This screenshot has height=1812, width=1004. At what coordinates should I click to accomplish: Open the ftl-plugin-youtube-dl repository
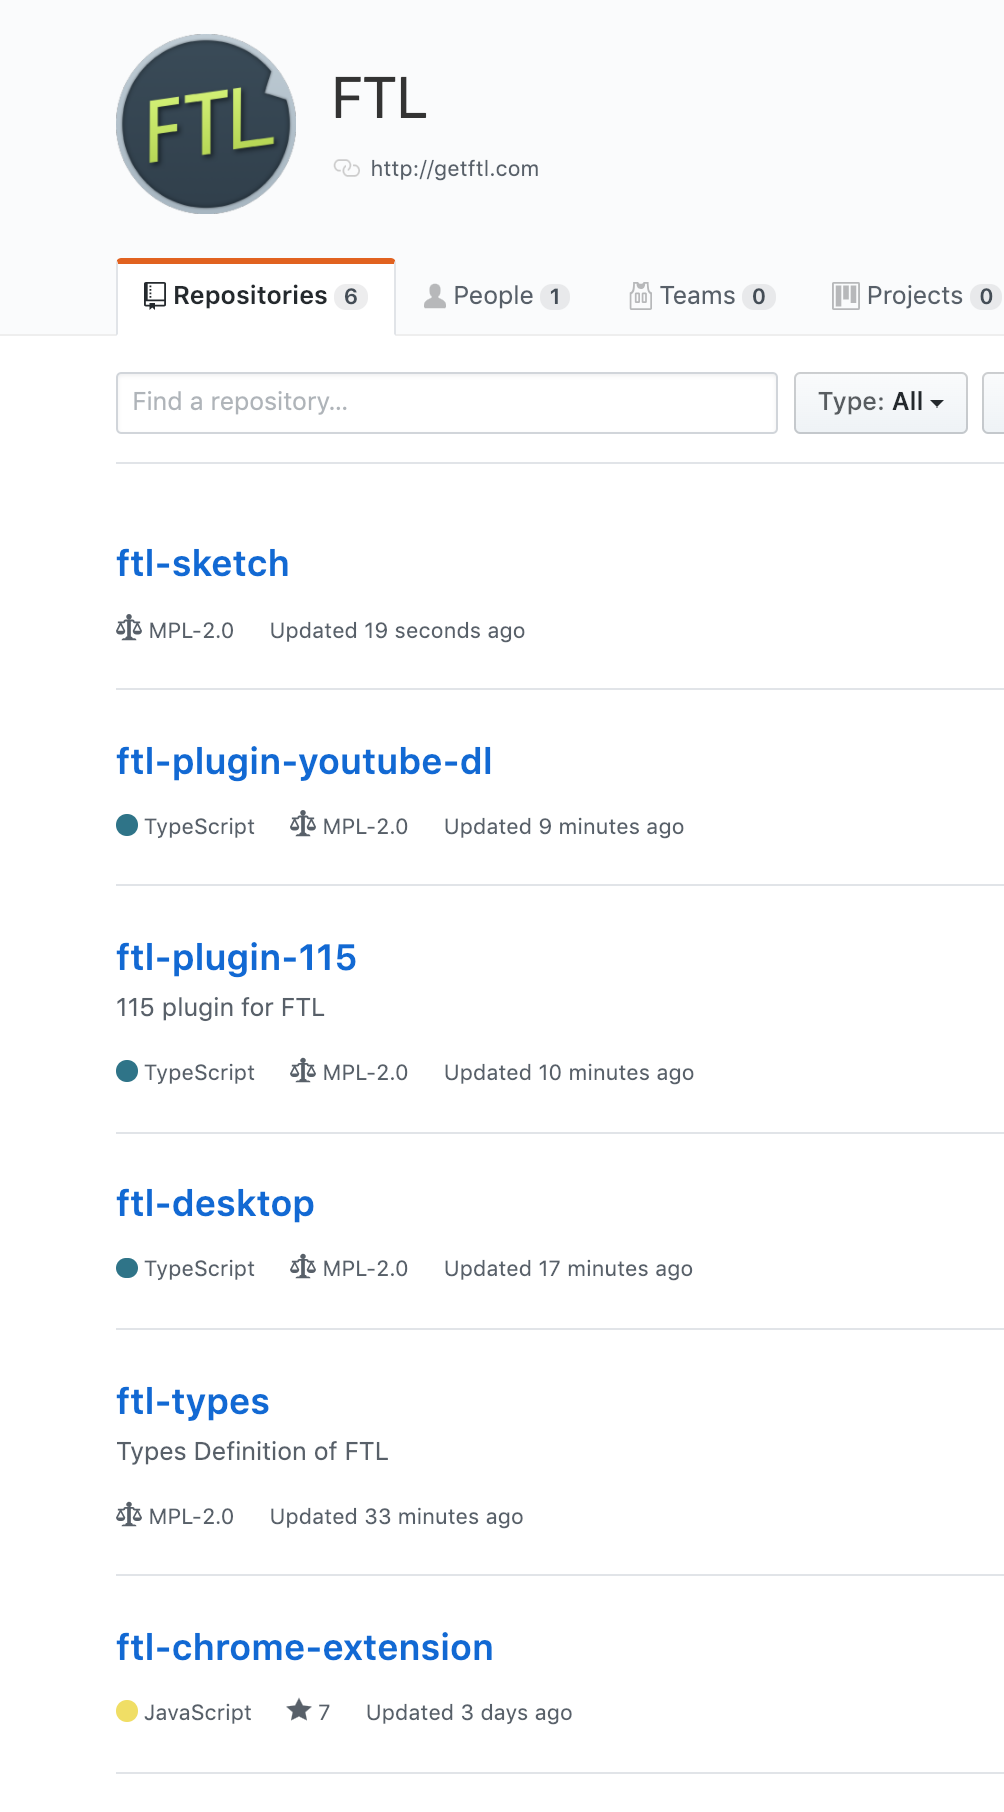tap(304, 762)
